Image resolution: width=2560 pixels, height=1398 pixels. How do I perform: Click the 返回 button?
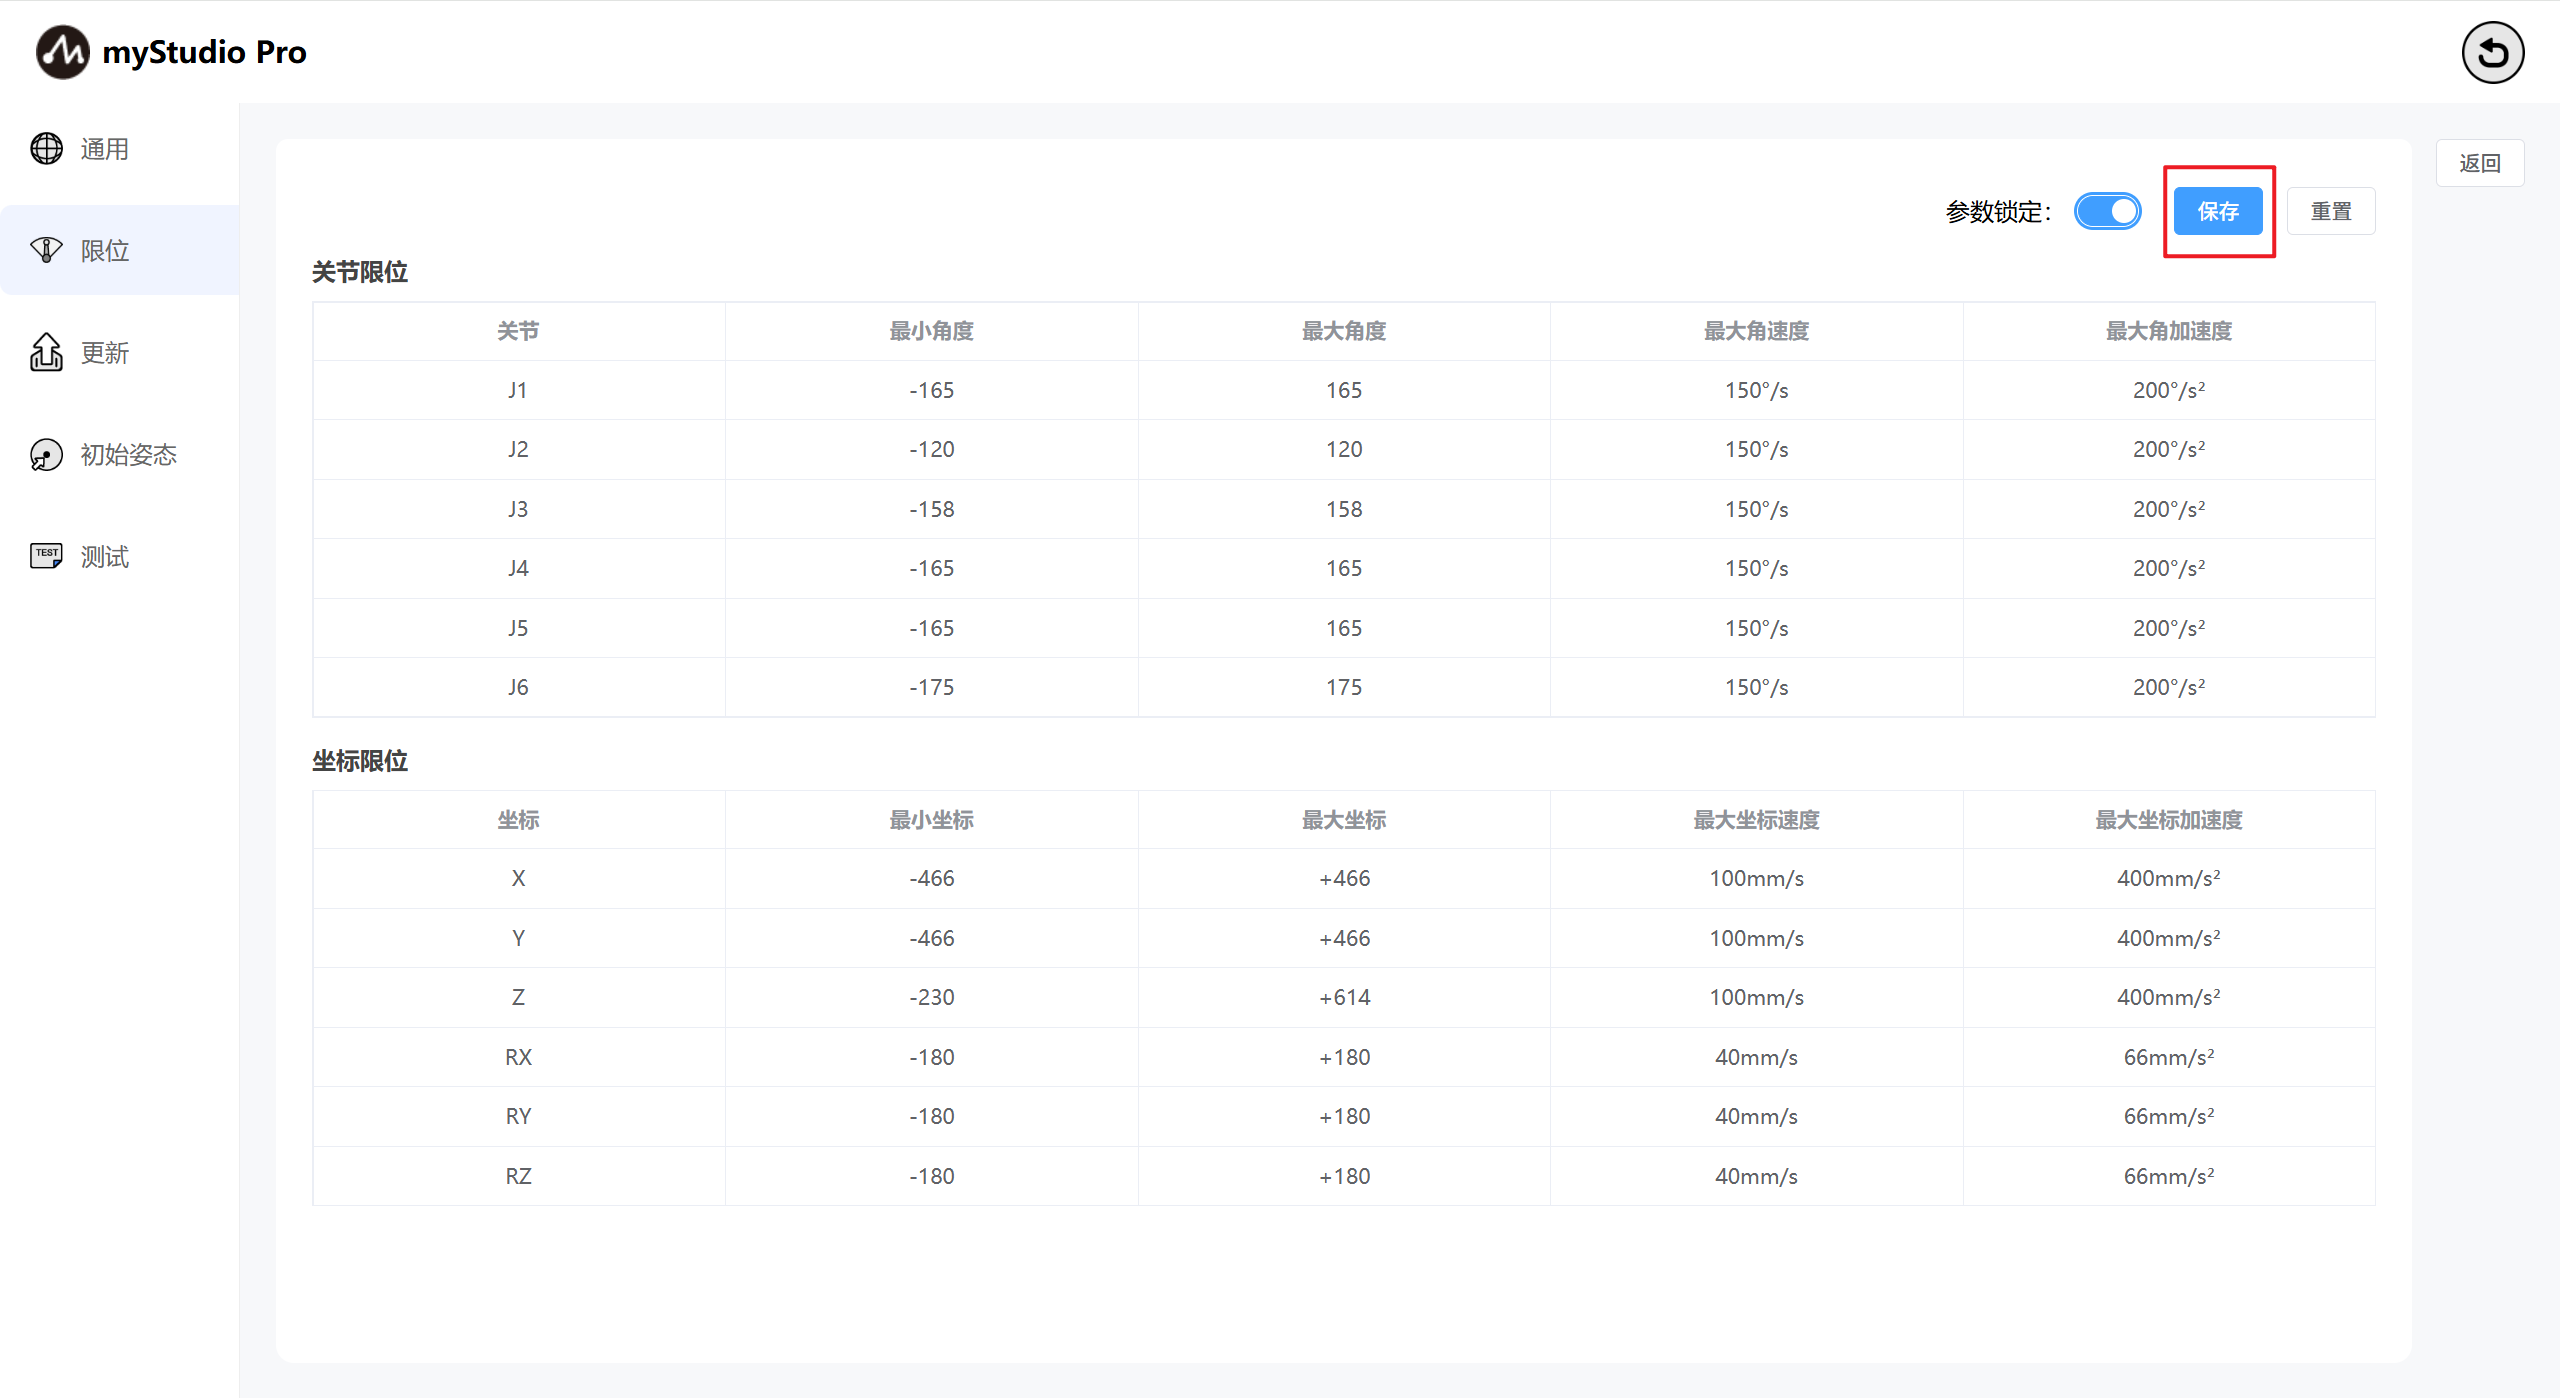[x=2479, y=163]
